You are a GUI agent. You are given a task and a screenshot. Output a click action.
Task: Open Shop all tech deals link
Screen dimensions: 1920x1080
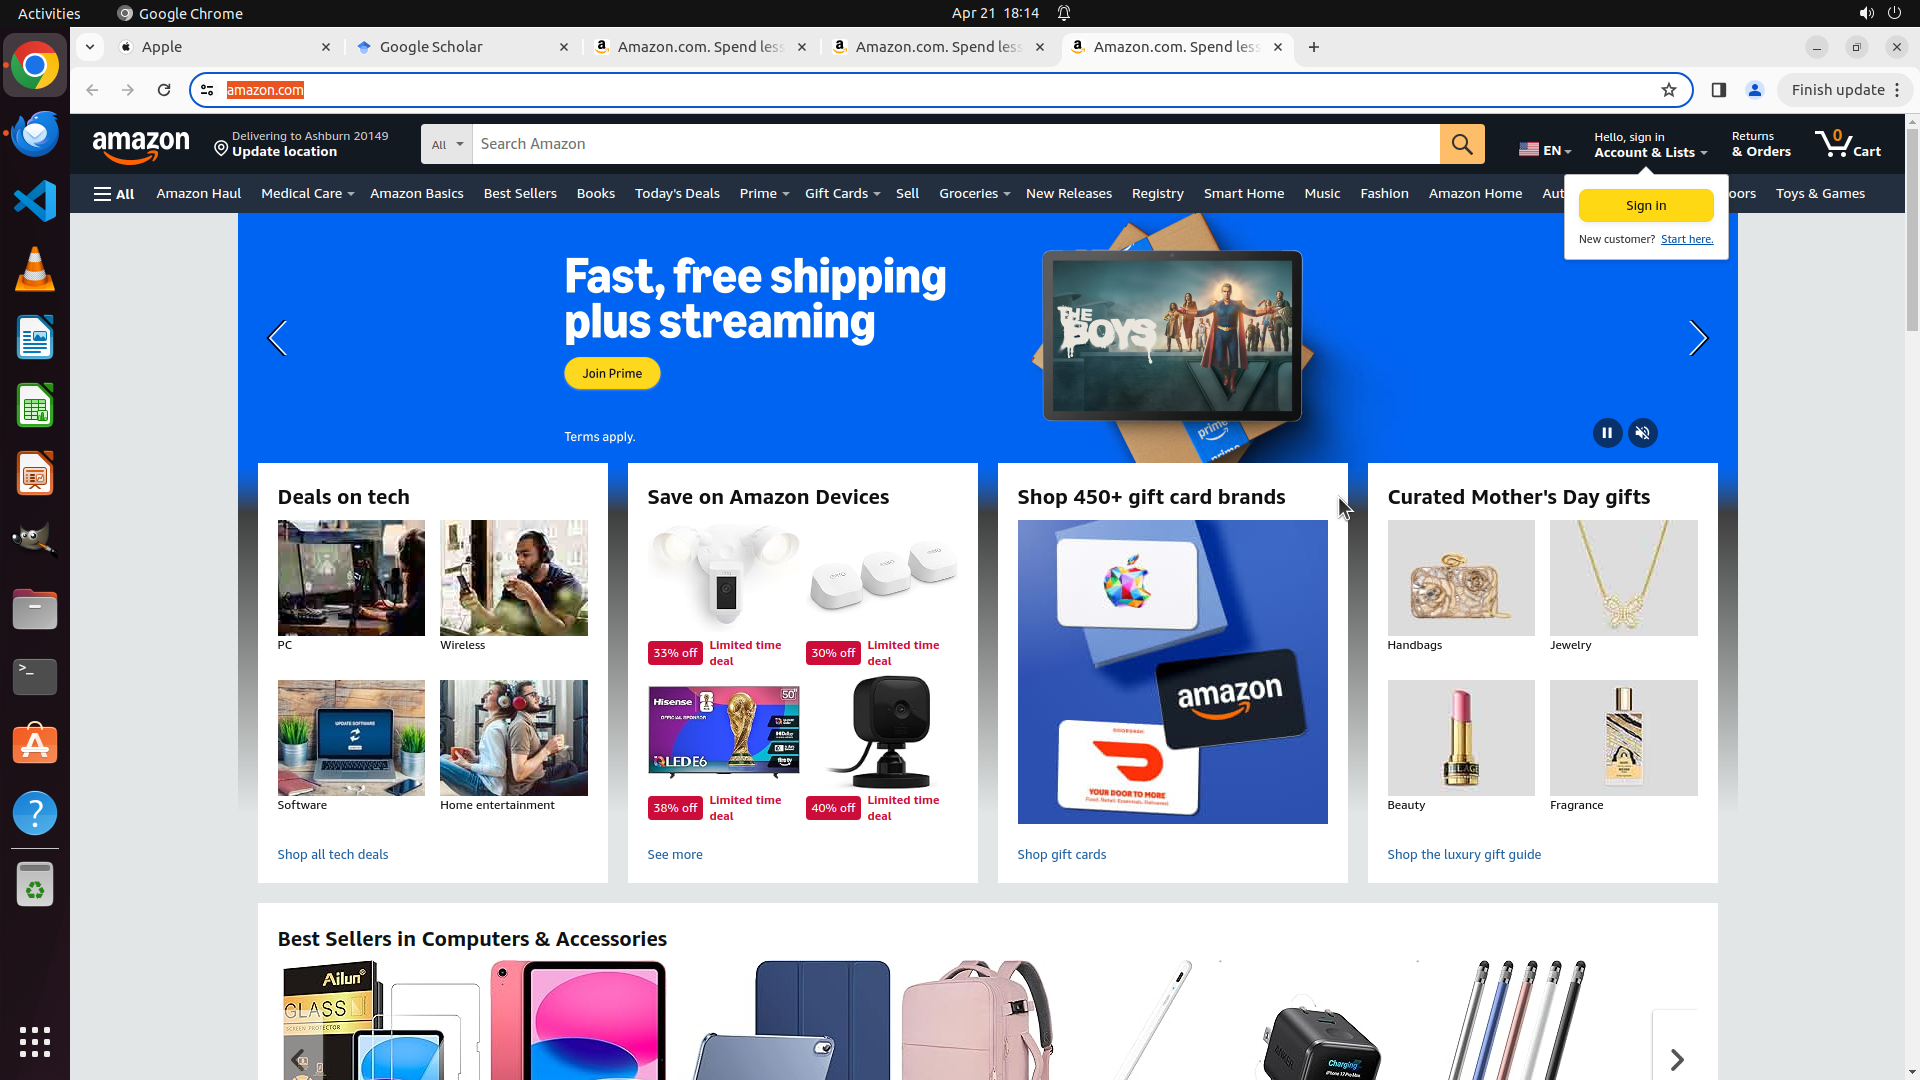pyautogui.click(x=333, y=855)
